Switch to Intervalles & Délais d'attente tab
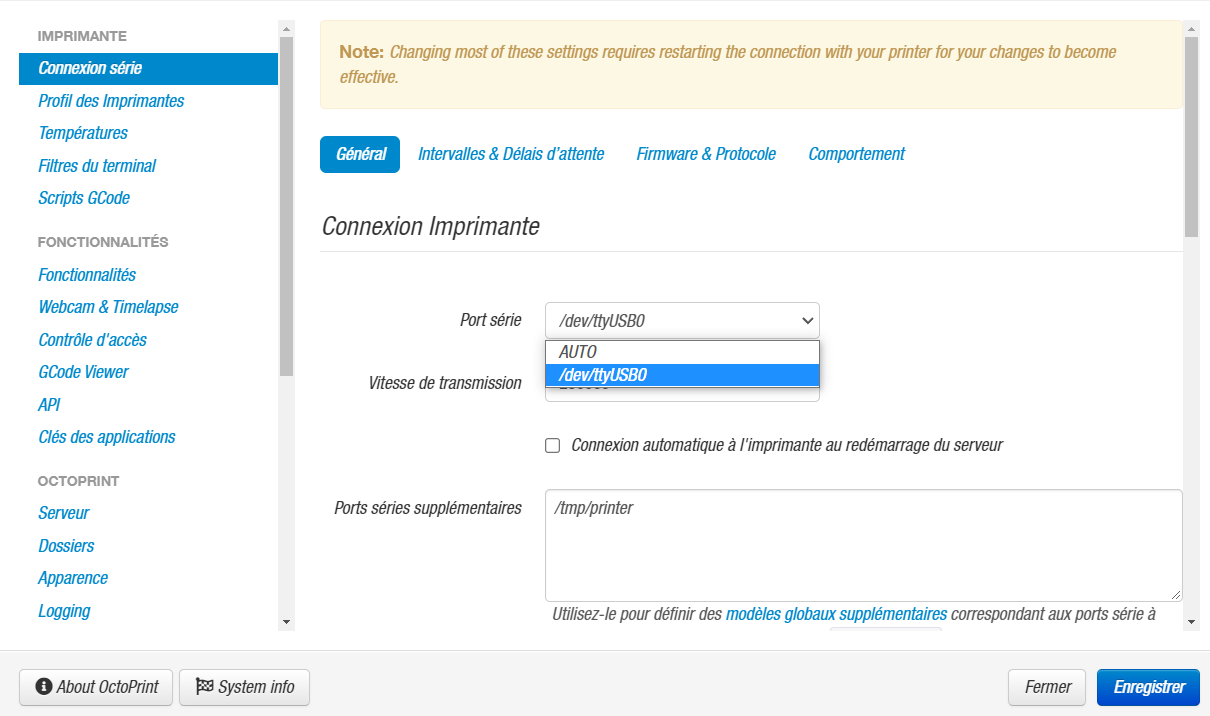The width and height of the screenshot is (1210, 716). (511, 154)
